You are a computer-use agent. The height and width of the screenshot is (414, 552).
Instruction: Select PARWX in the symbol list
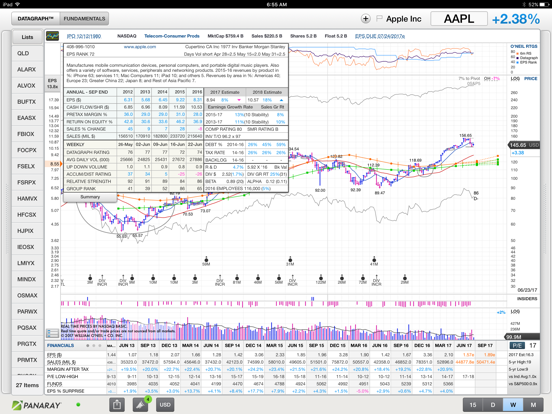point(27,312)
